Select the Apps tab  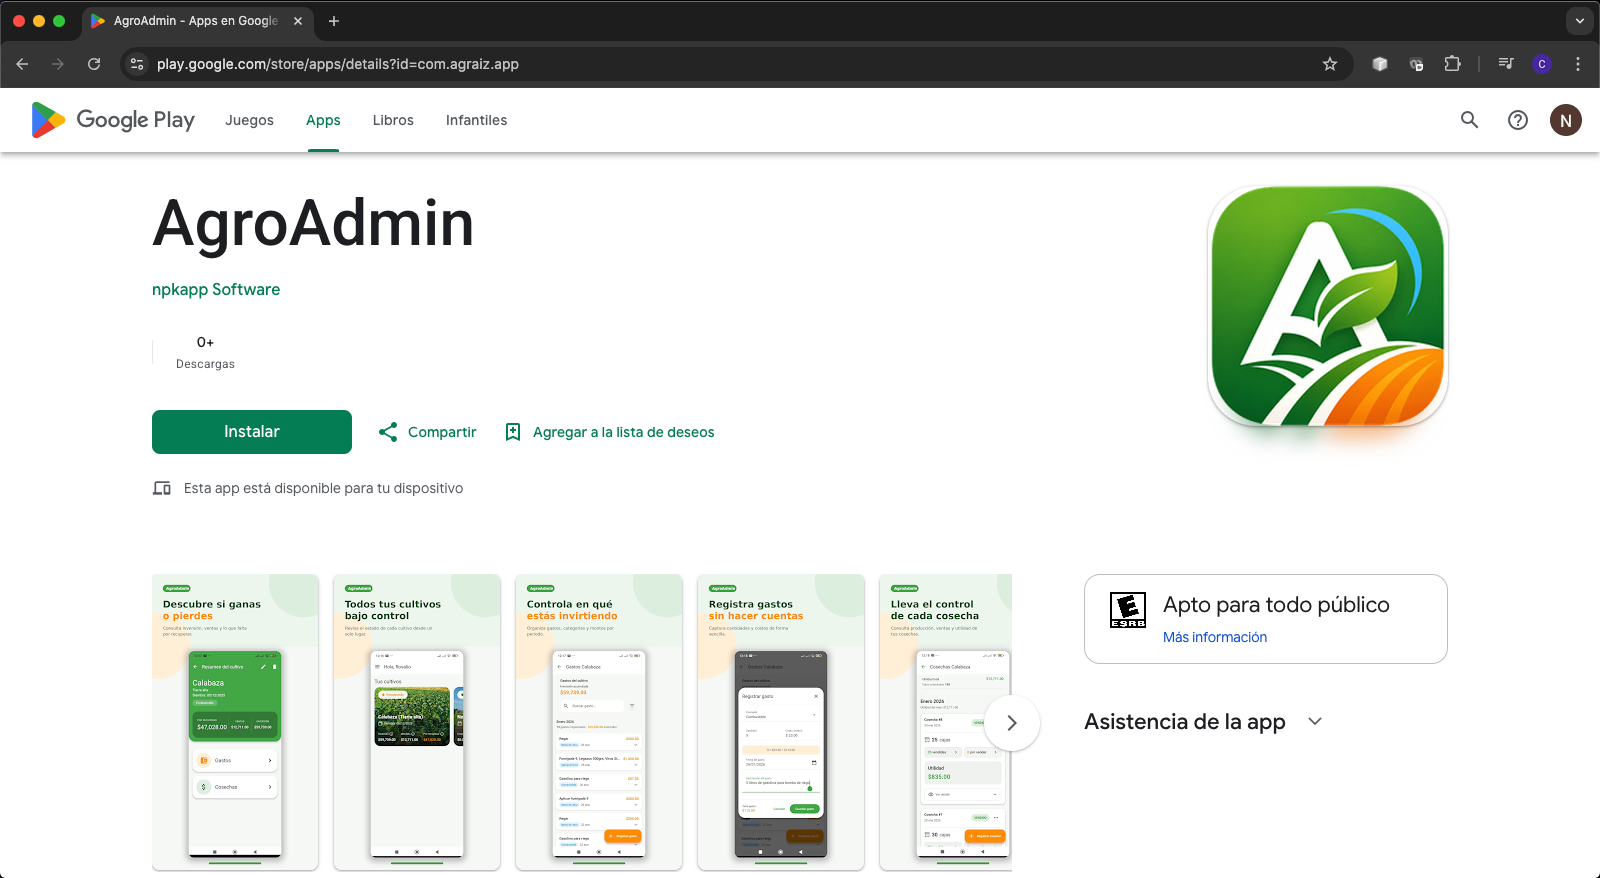pyautogui.click(x=323, y=120)
